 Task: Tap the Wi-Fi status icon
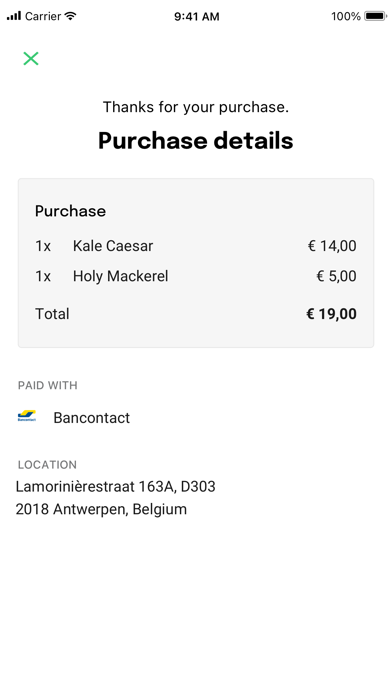point(70,16)
